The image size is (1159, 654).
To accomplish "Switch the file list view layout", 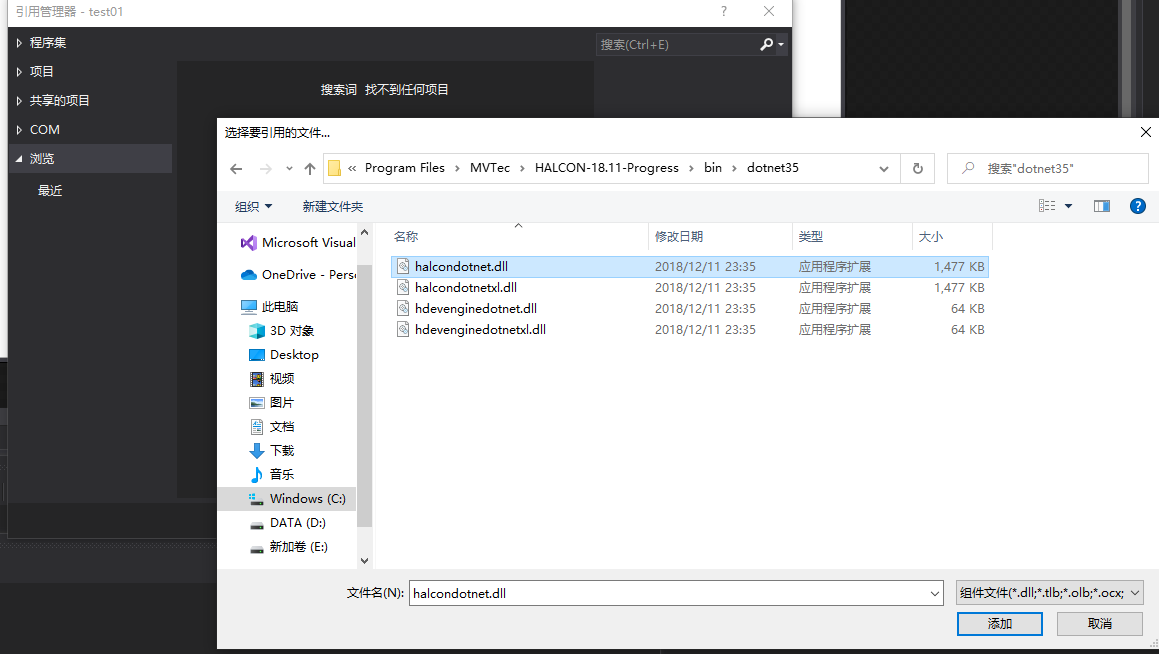I will (1048, 206).
